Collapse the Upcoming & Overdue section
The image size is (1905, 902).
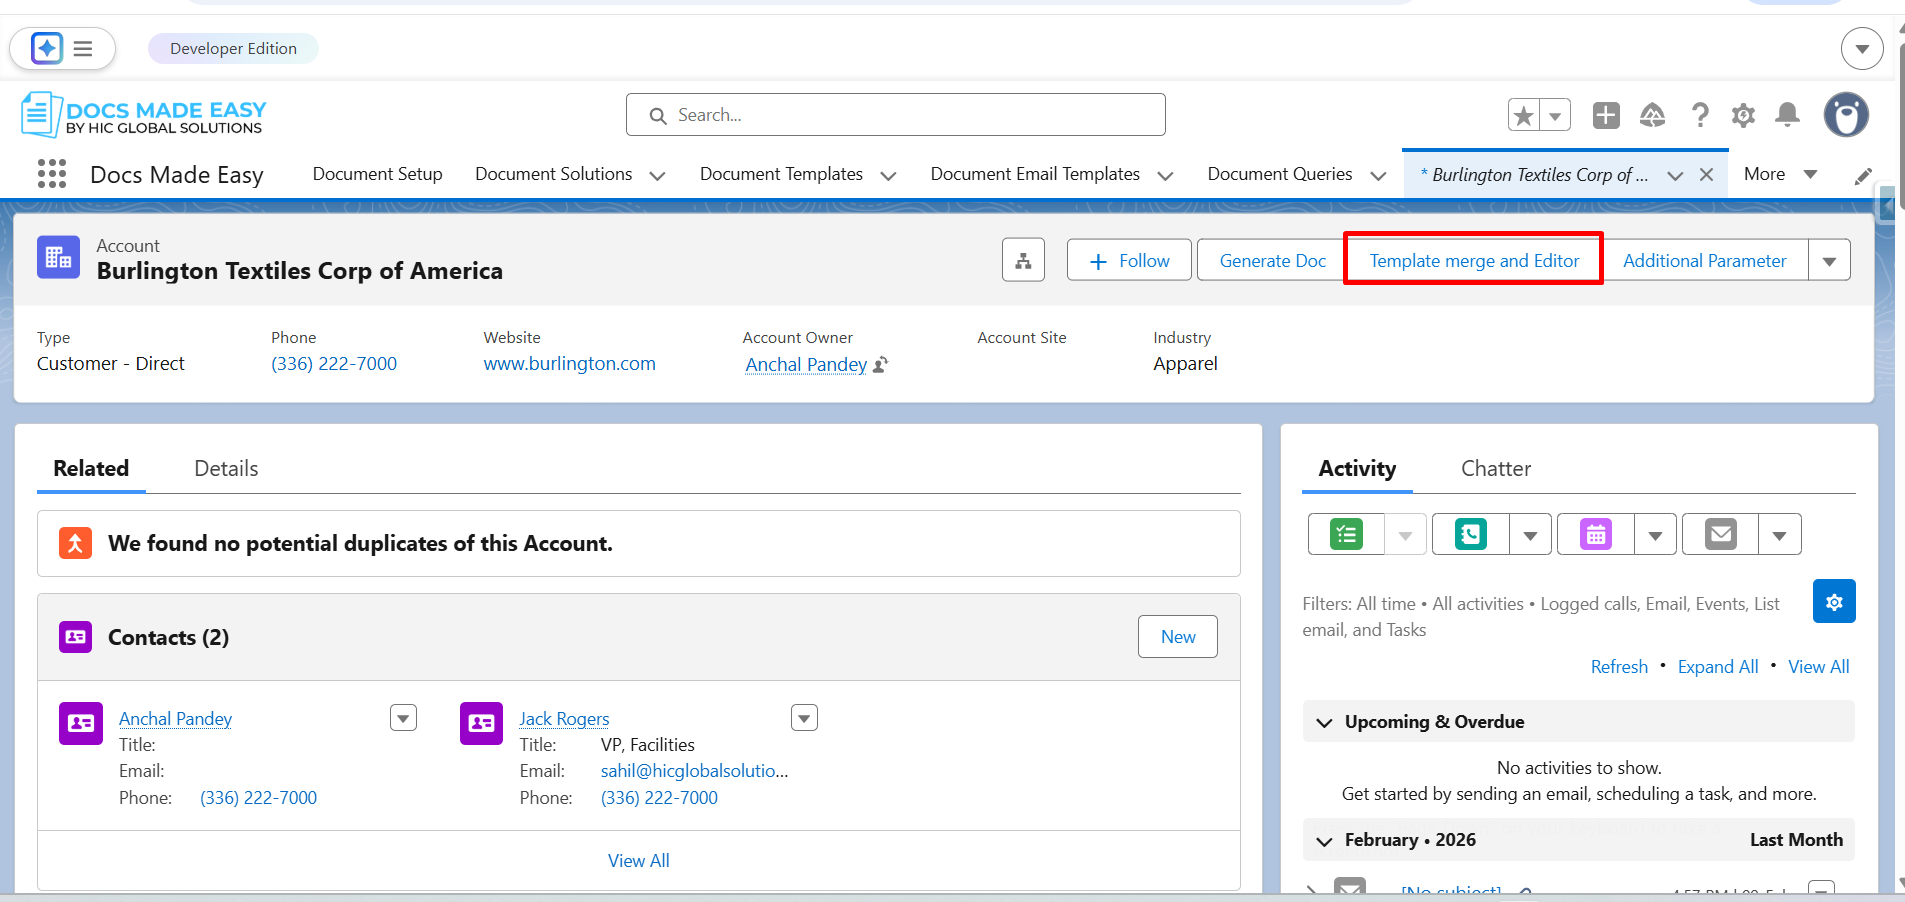[1325, 722]
